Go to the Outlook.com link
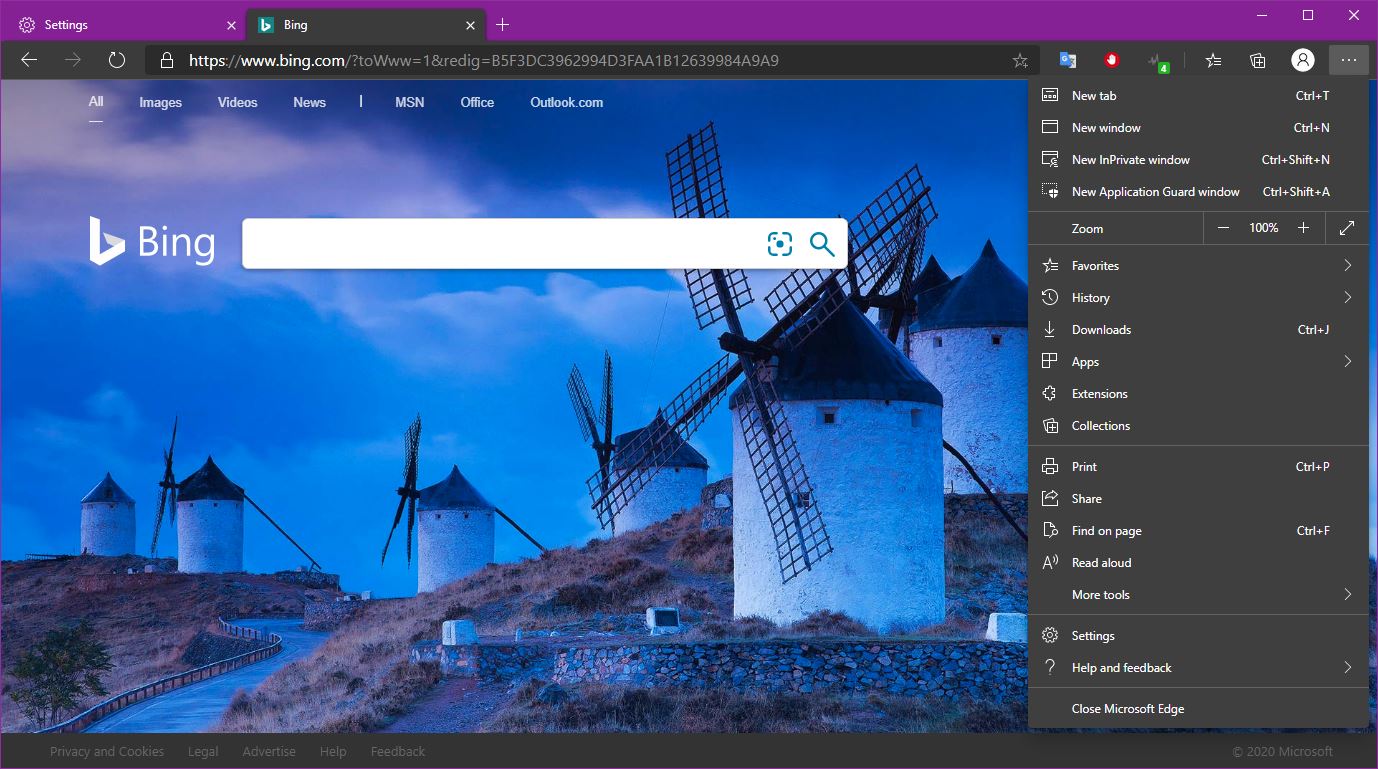The height and width of the screenshot is (769, 1378). tap(567, 102)
